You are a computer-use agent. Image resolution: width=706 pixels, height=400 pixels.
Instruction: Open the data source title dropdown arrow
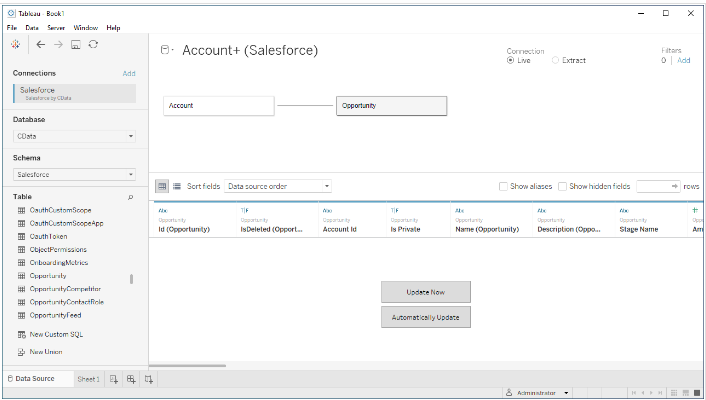click(173, 50)
